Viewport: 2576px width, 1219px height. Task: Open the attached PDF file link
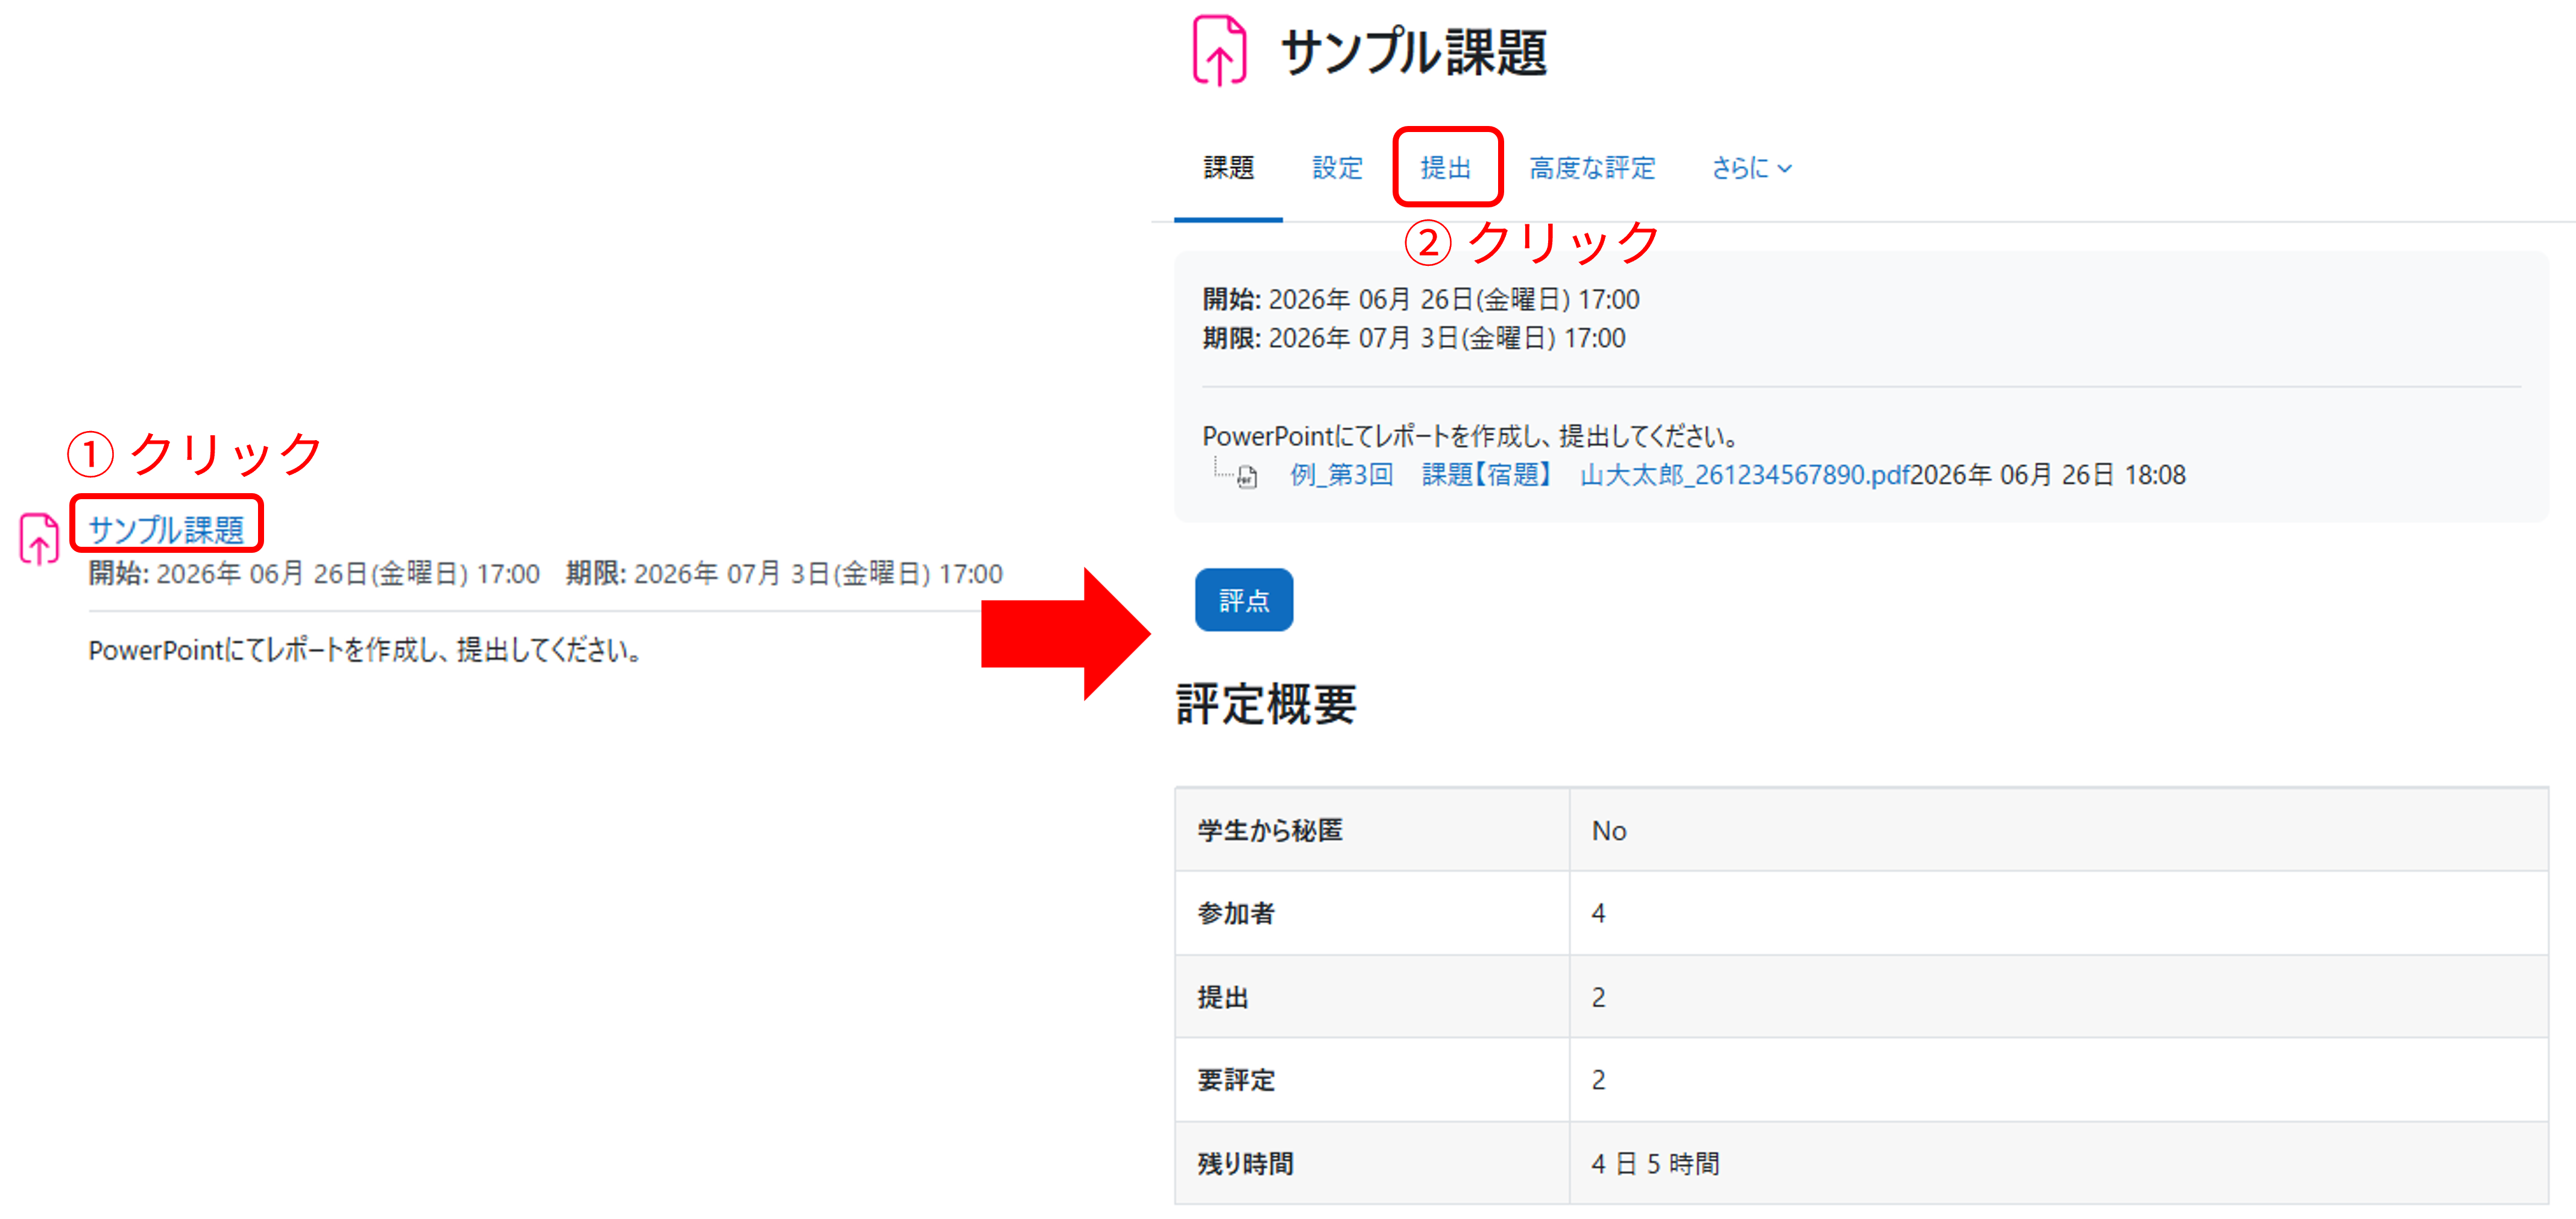coord(1599,474)
